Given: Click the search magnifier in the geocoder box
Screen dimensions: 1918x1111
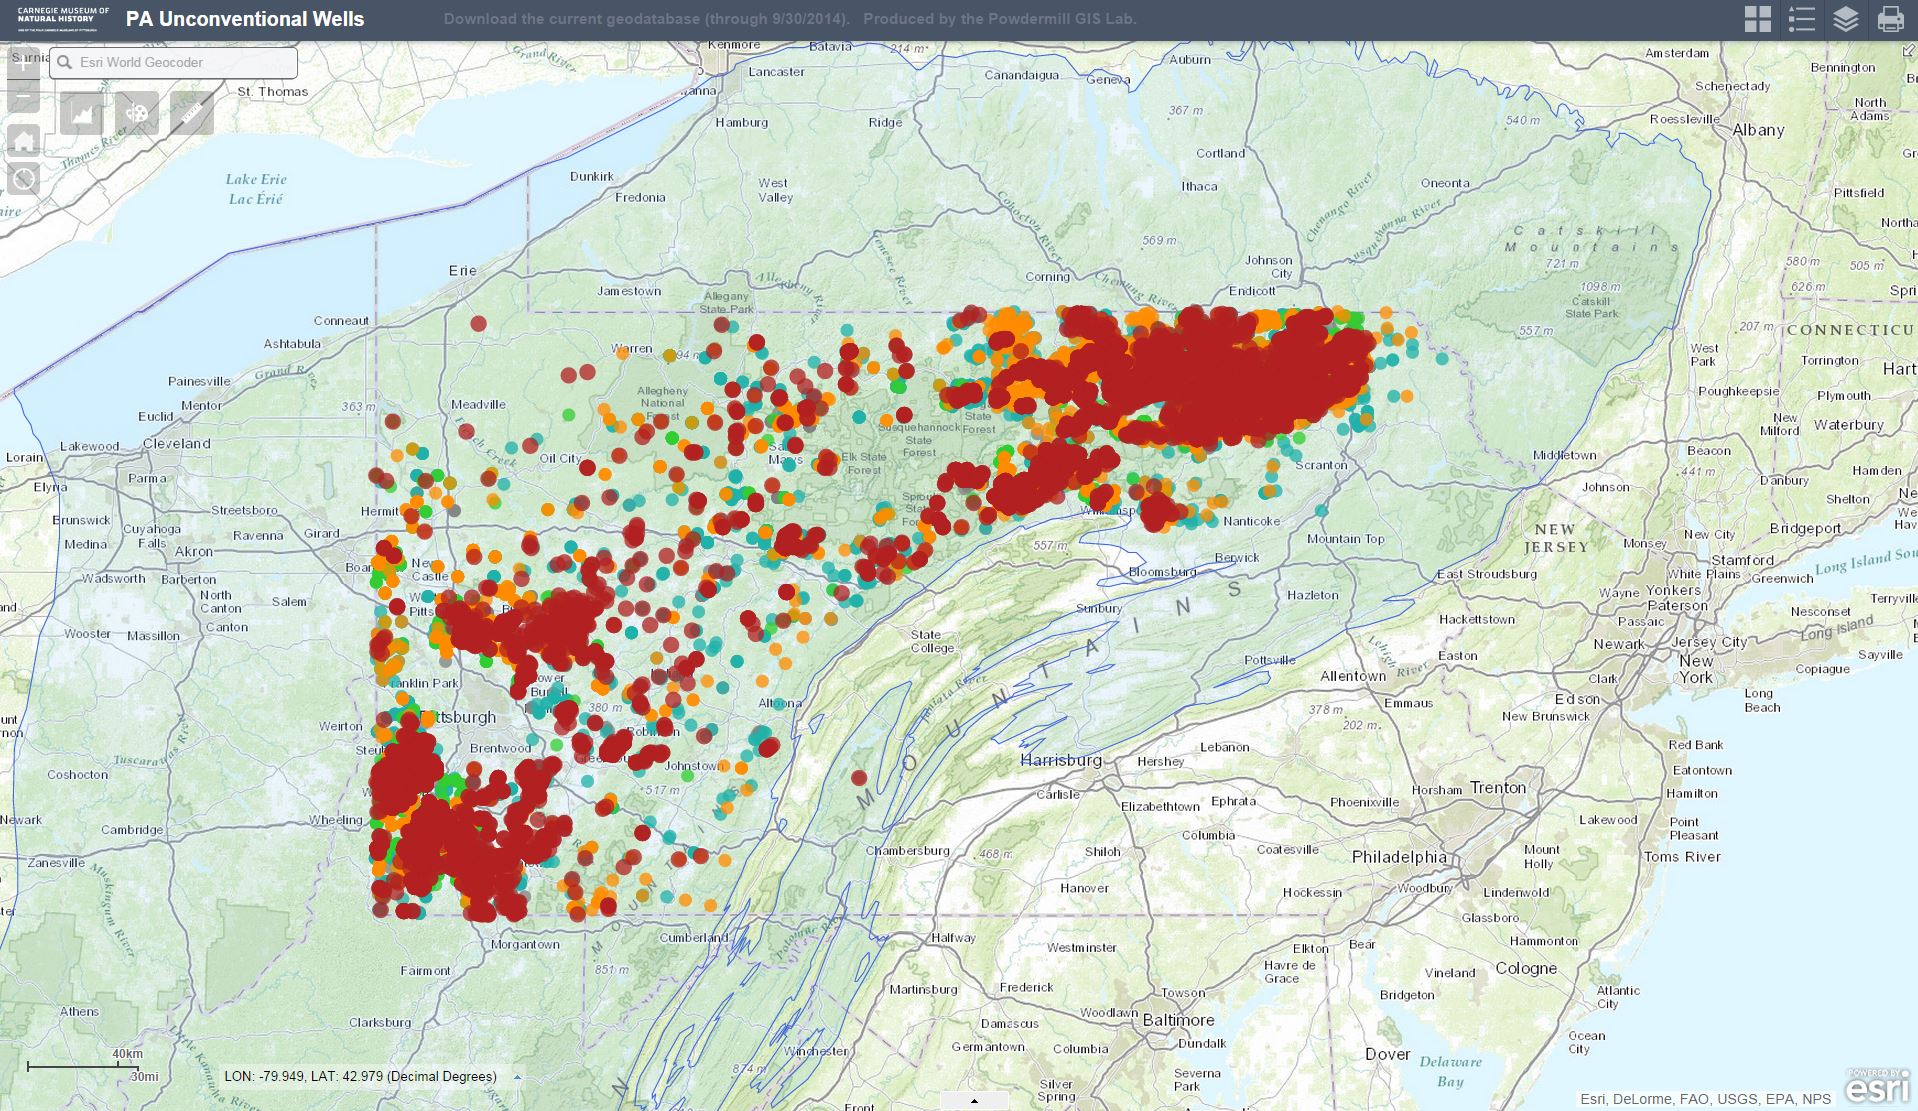Looking at the screenshot, I should pos(65,62).
